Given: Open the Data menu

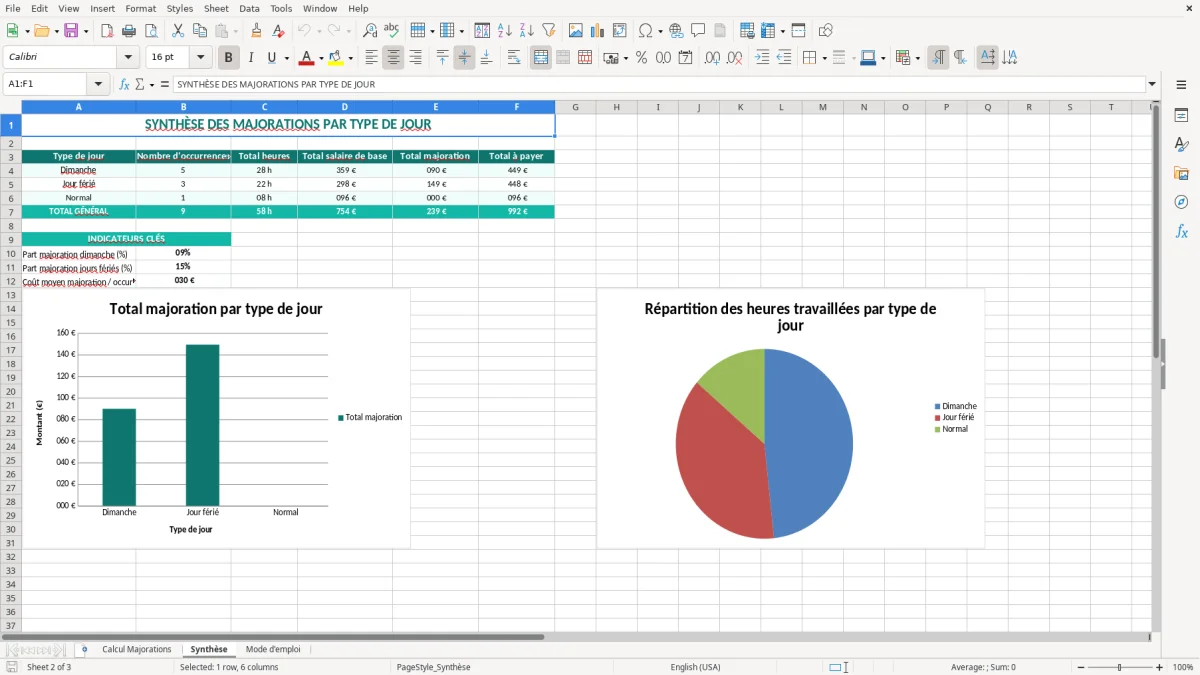Looking at the screenshot, I should point(249,8).
